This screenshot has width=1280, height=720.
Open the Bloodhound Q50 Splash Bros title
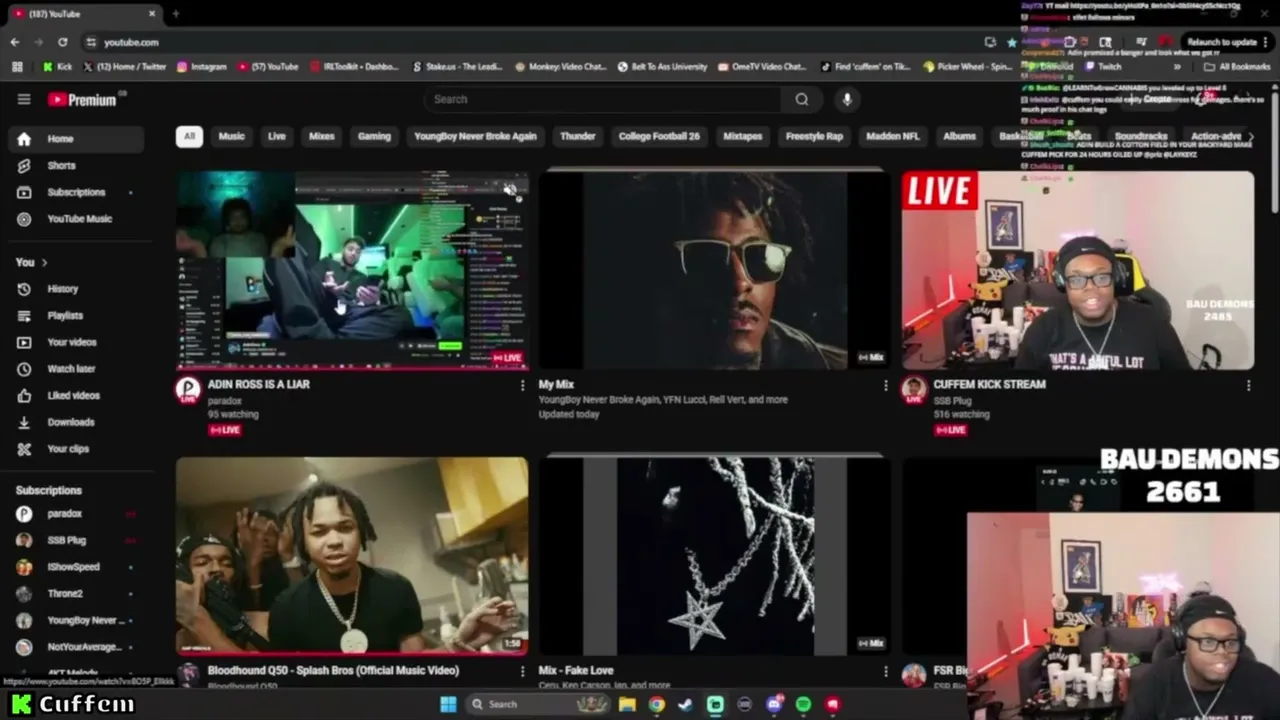click(x=333, y=671)
